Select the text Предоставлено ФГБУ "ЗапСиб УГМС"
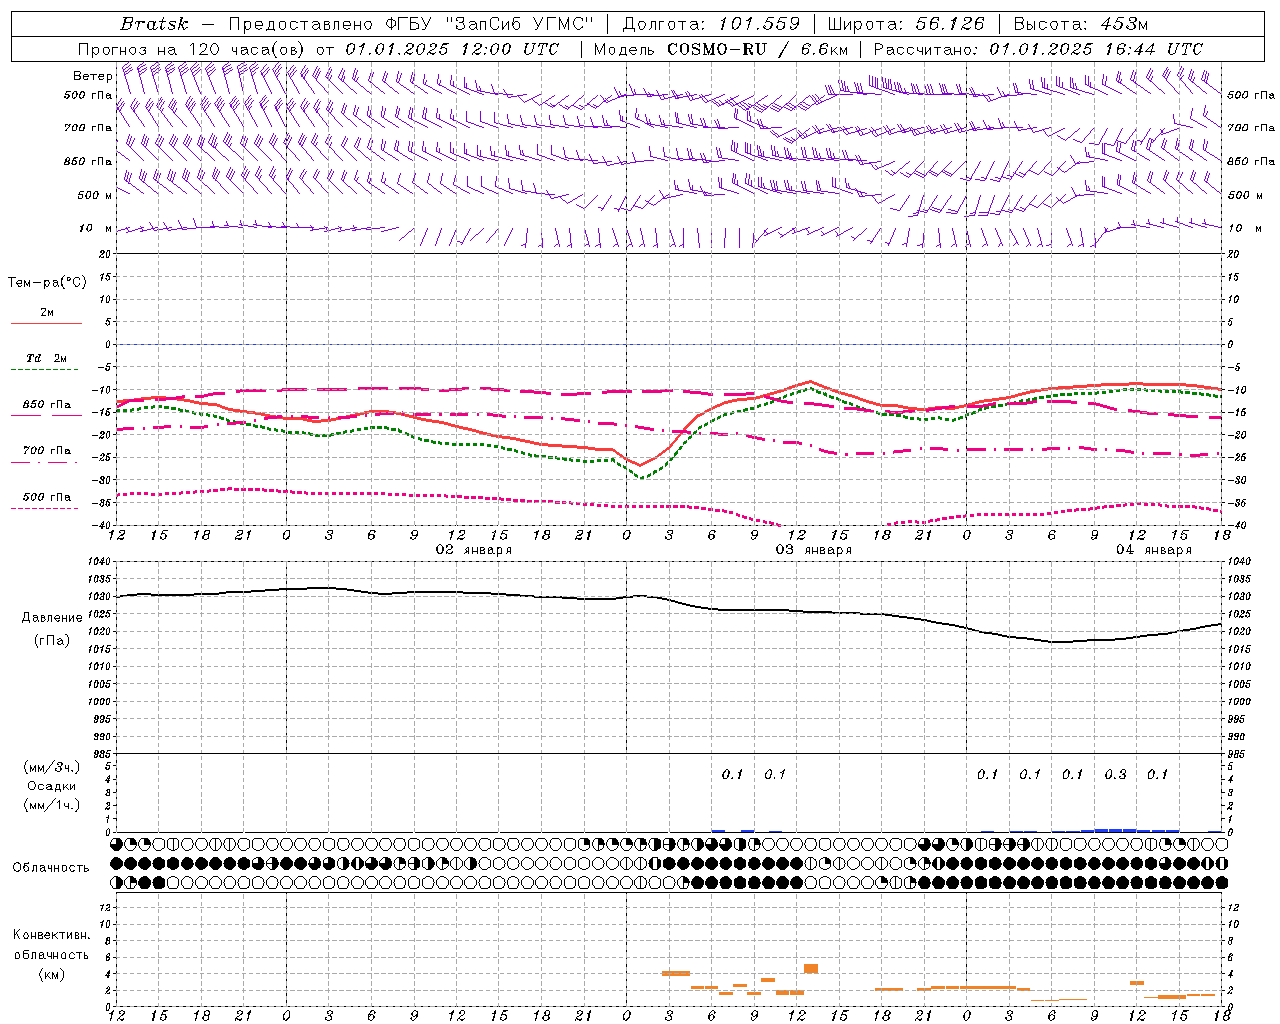The image size is (1280, 1024). 411,24
